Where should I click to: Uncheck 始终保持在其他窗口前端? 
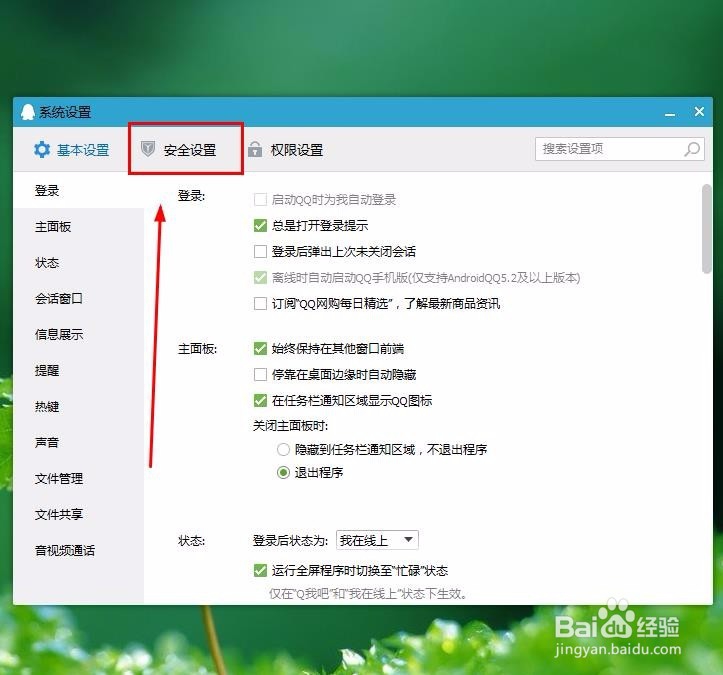pyautogui.click(x=260, y=349)
